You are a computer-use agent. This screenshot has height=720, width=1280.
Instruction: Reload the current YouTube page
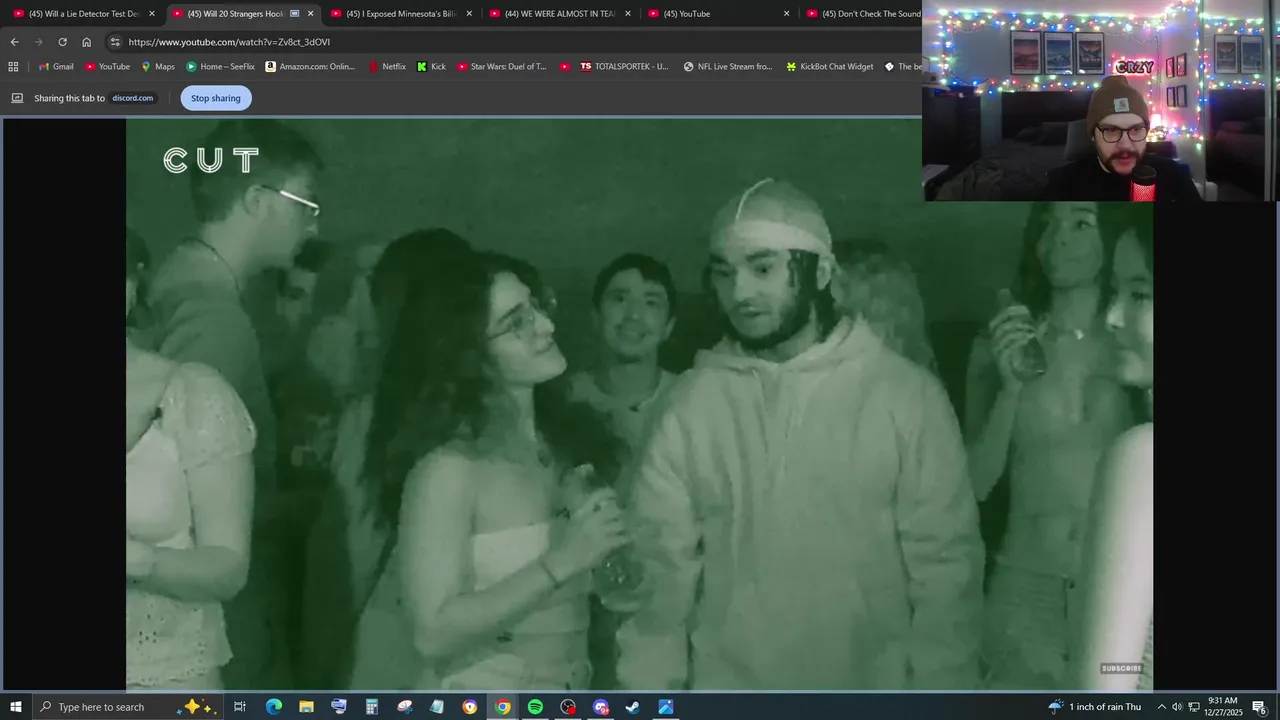click(62, 42)
